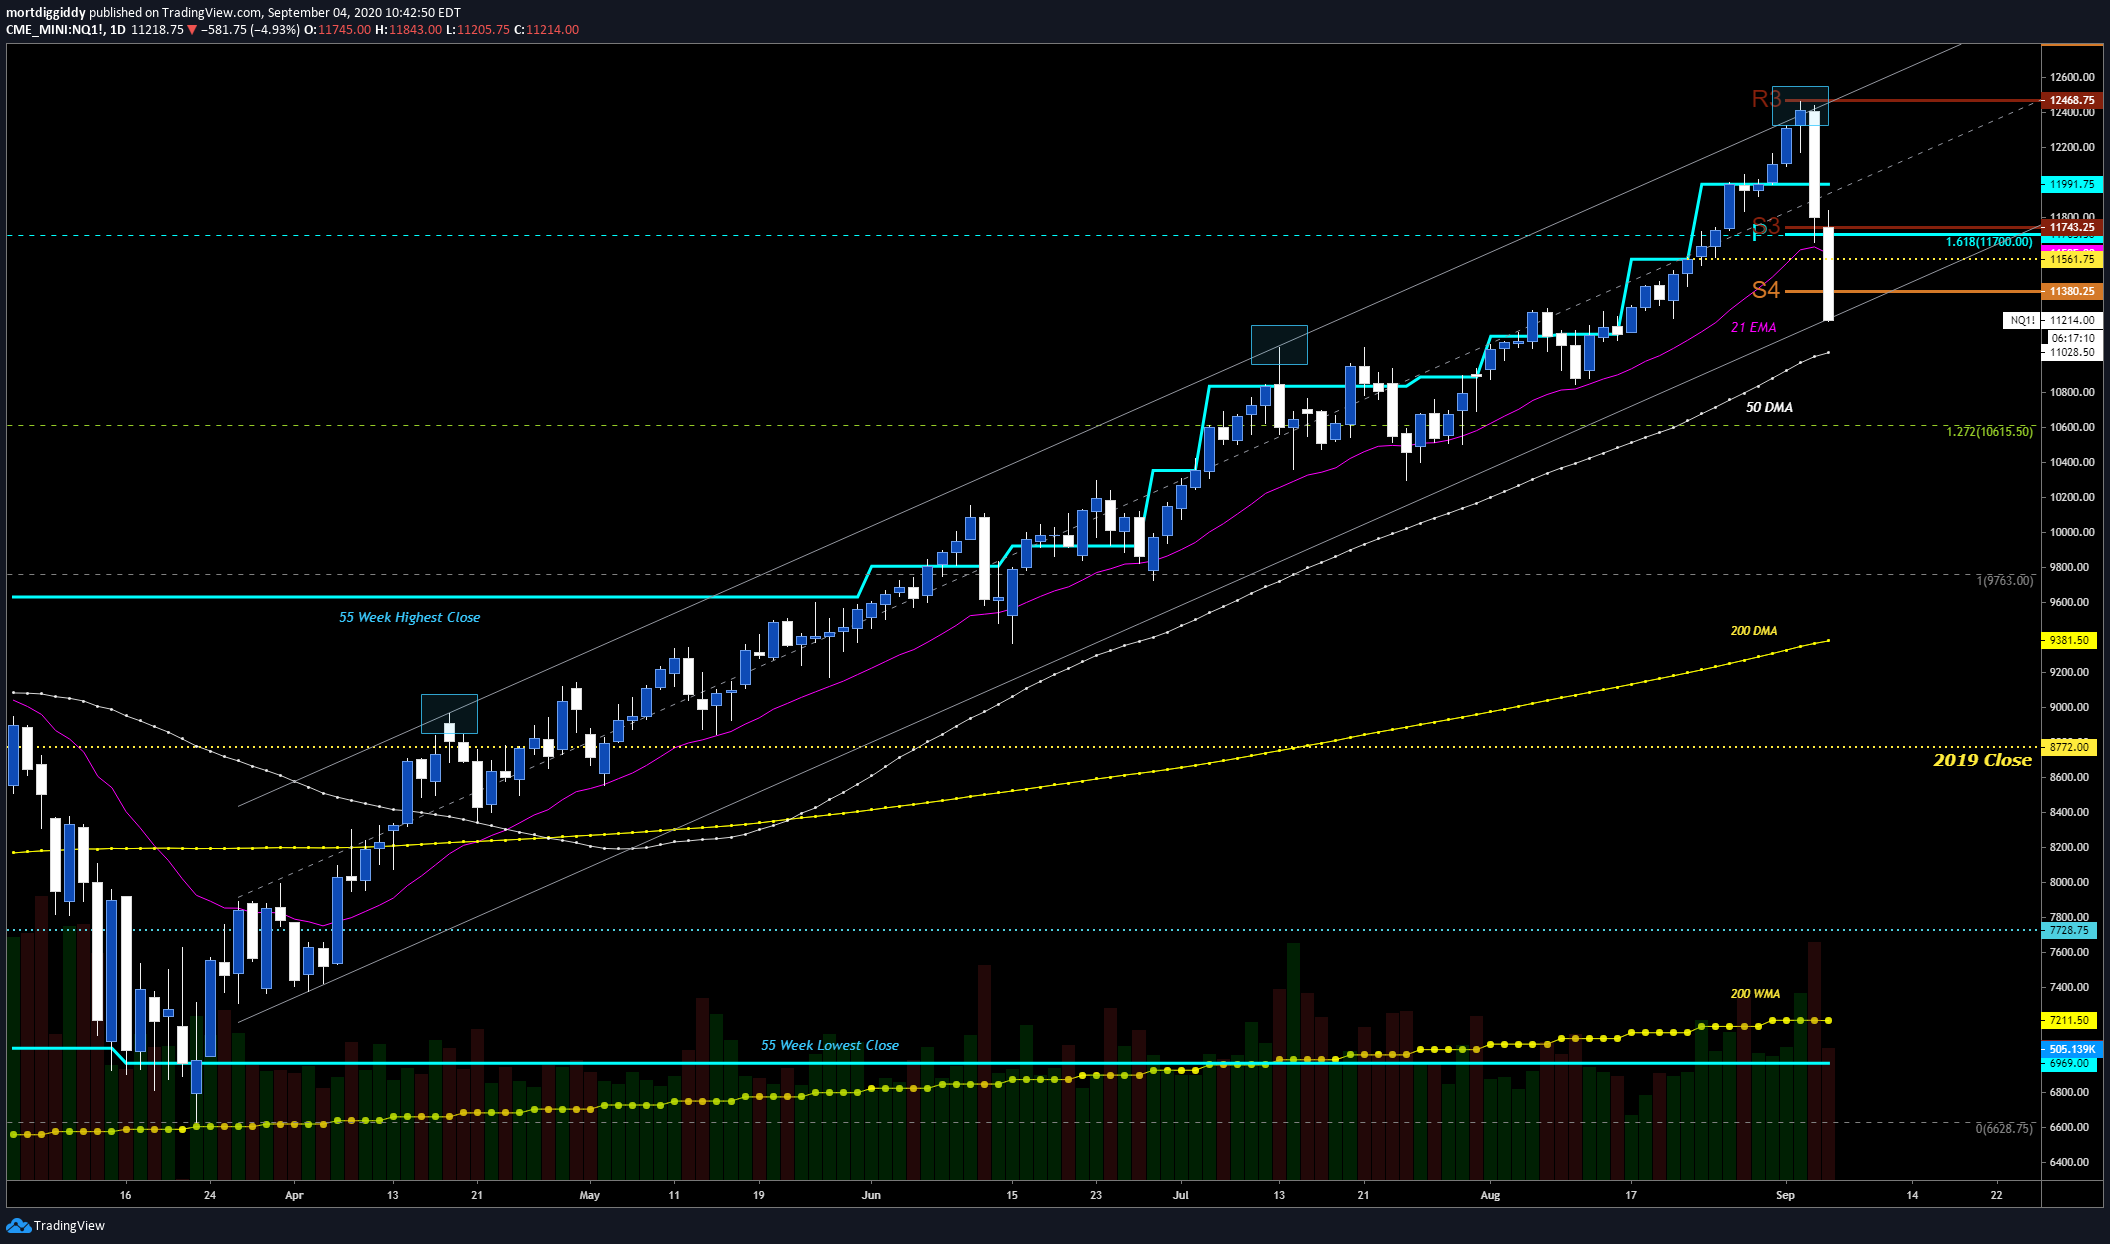Select the 2019 Close annotation text
Image resolution: width=2110 pixels, height=1244 pixels.
1982,760
